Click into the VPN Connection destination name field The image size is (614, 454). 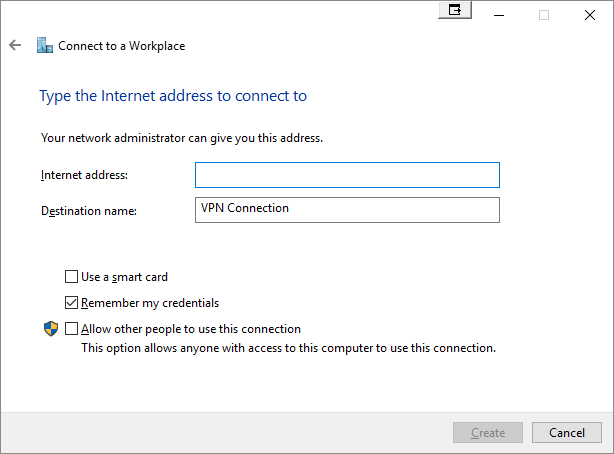347,210
